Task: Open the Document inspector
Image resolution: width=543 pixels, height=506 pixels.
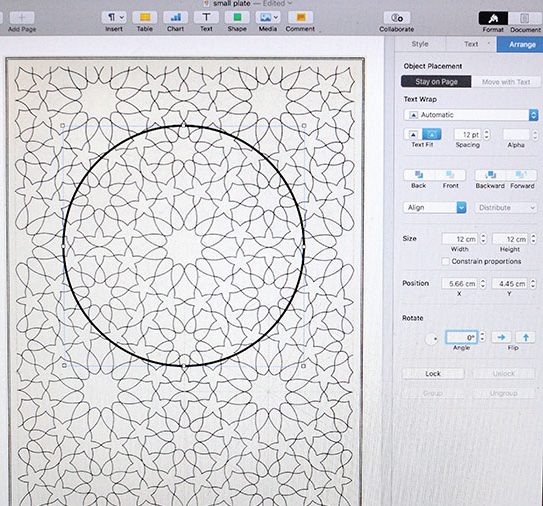Action: tap(525, 18)
